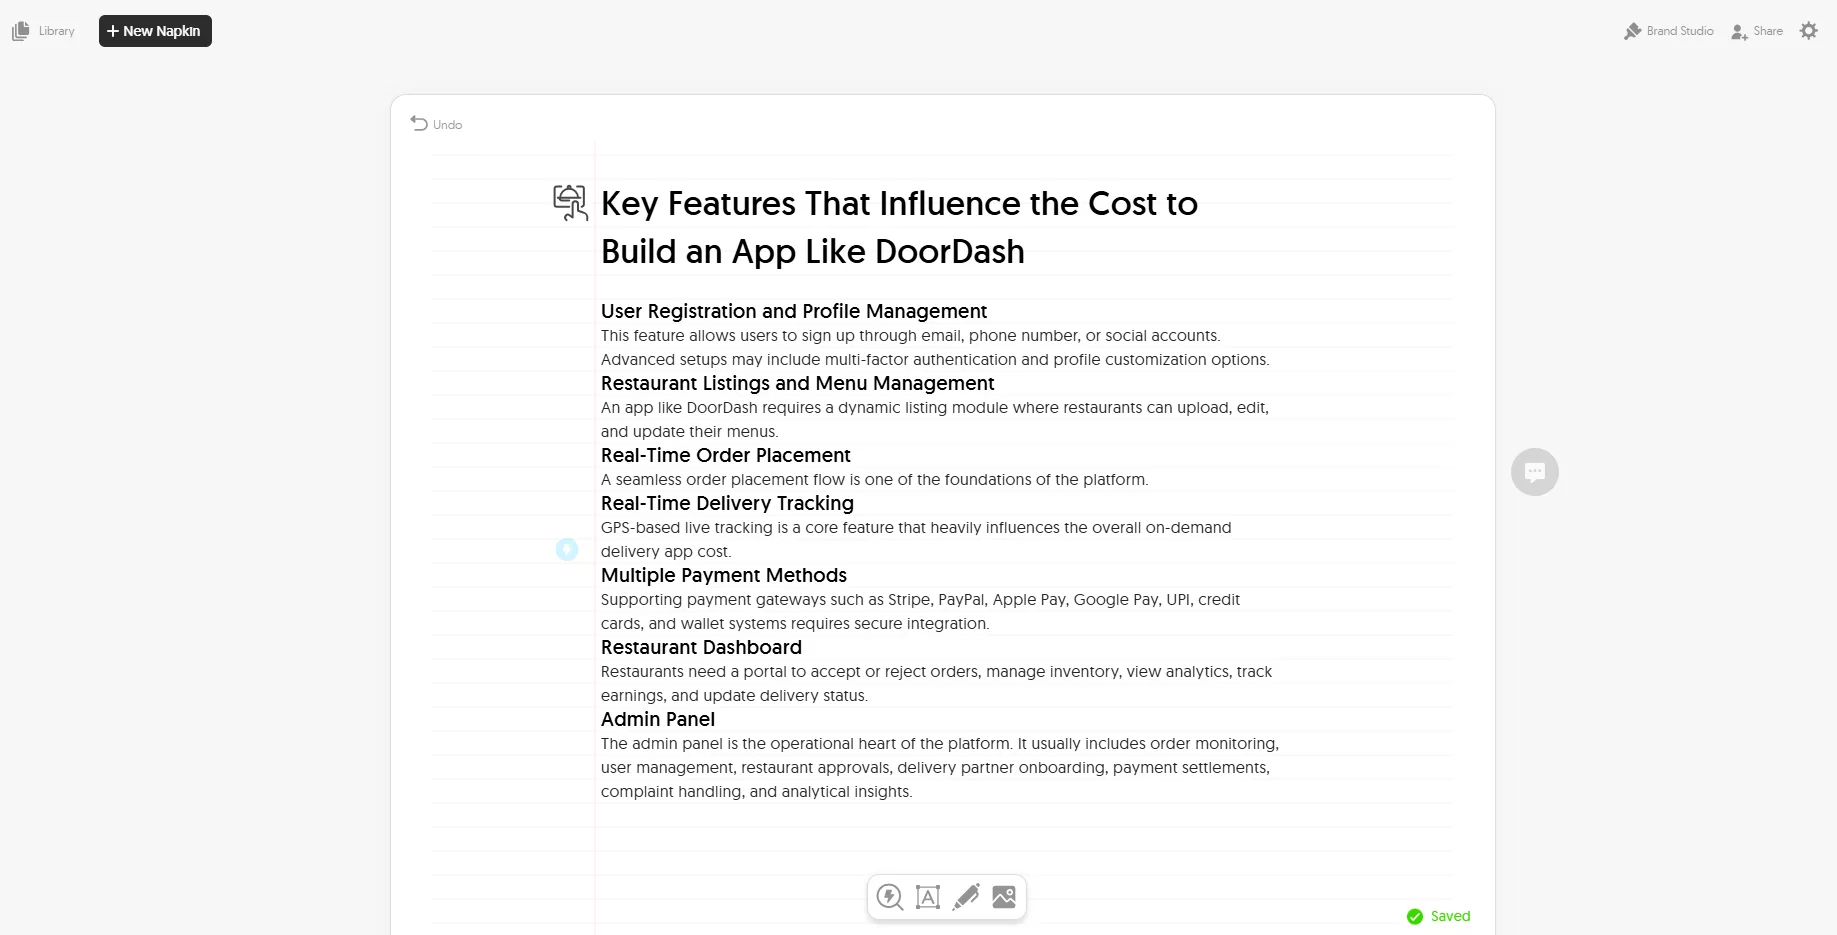The height and width of the screenshot is (935, 1837).
Task: Create a New Napkin
Action: [x=155, y=31]
